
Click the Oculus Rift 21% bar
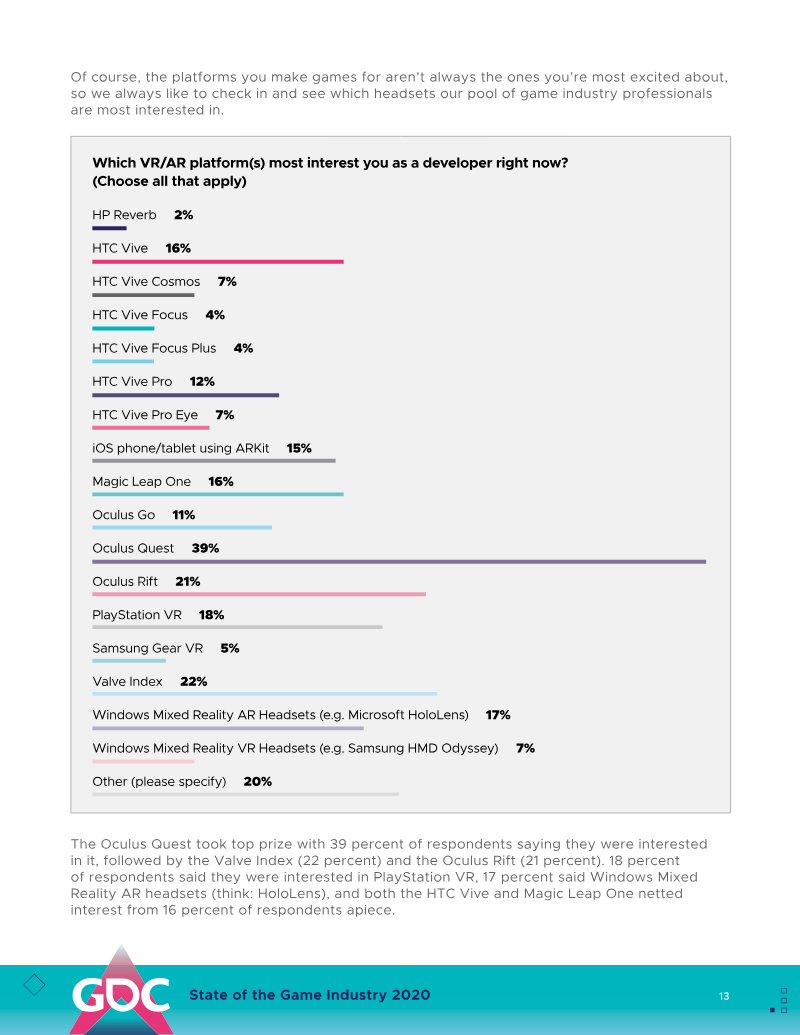point(259,595)
